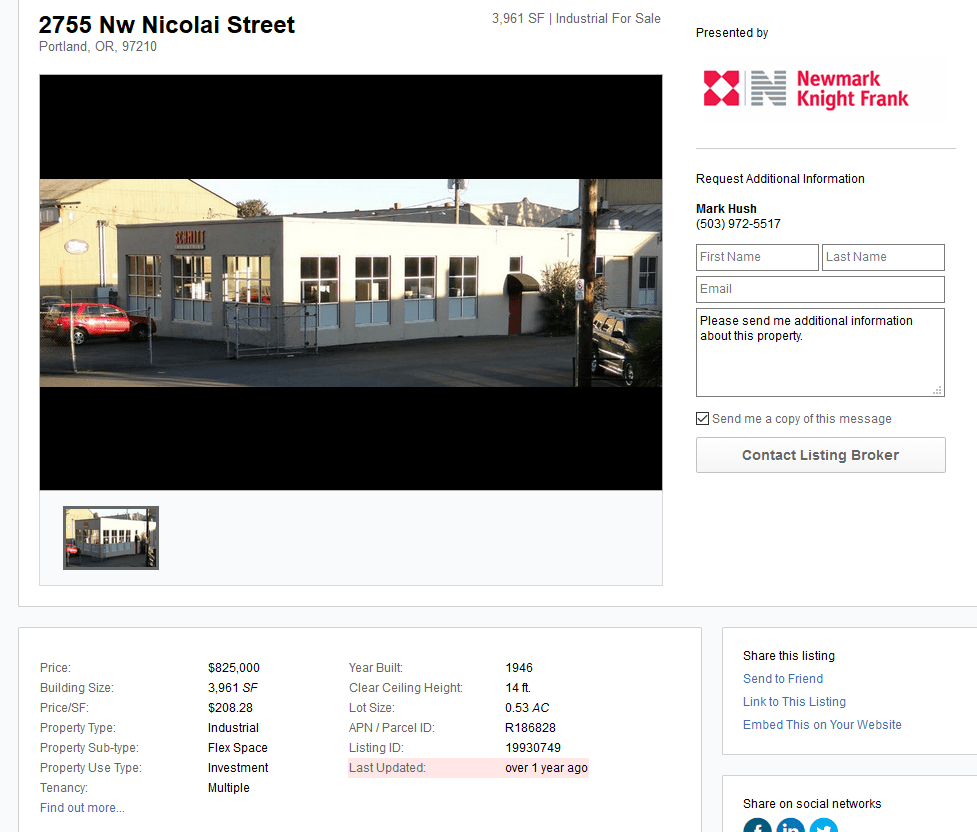Share listing on Facebook
The image size is (977, 832).
(758, 826)
